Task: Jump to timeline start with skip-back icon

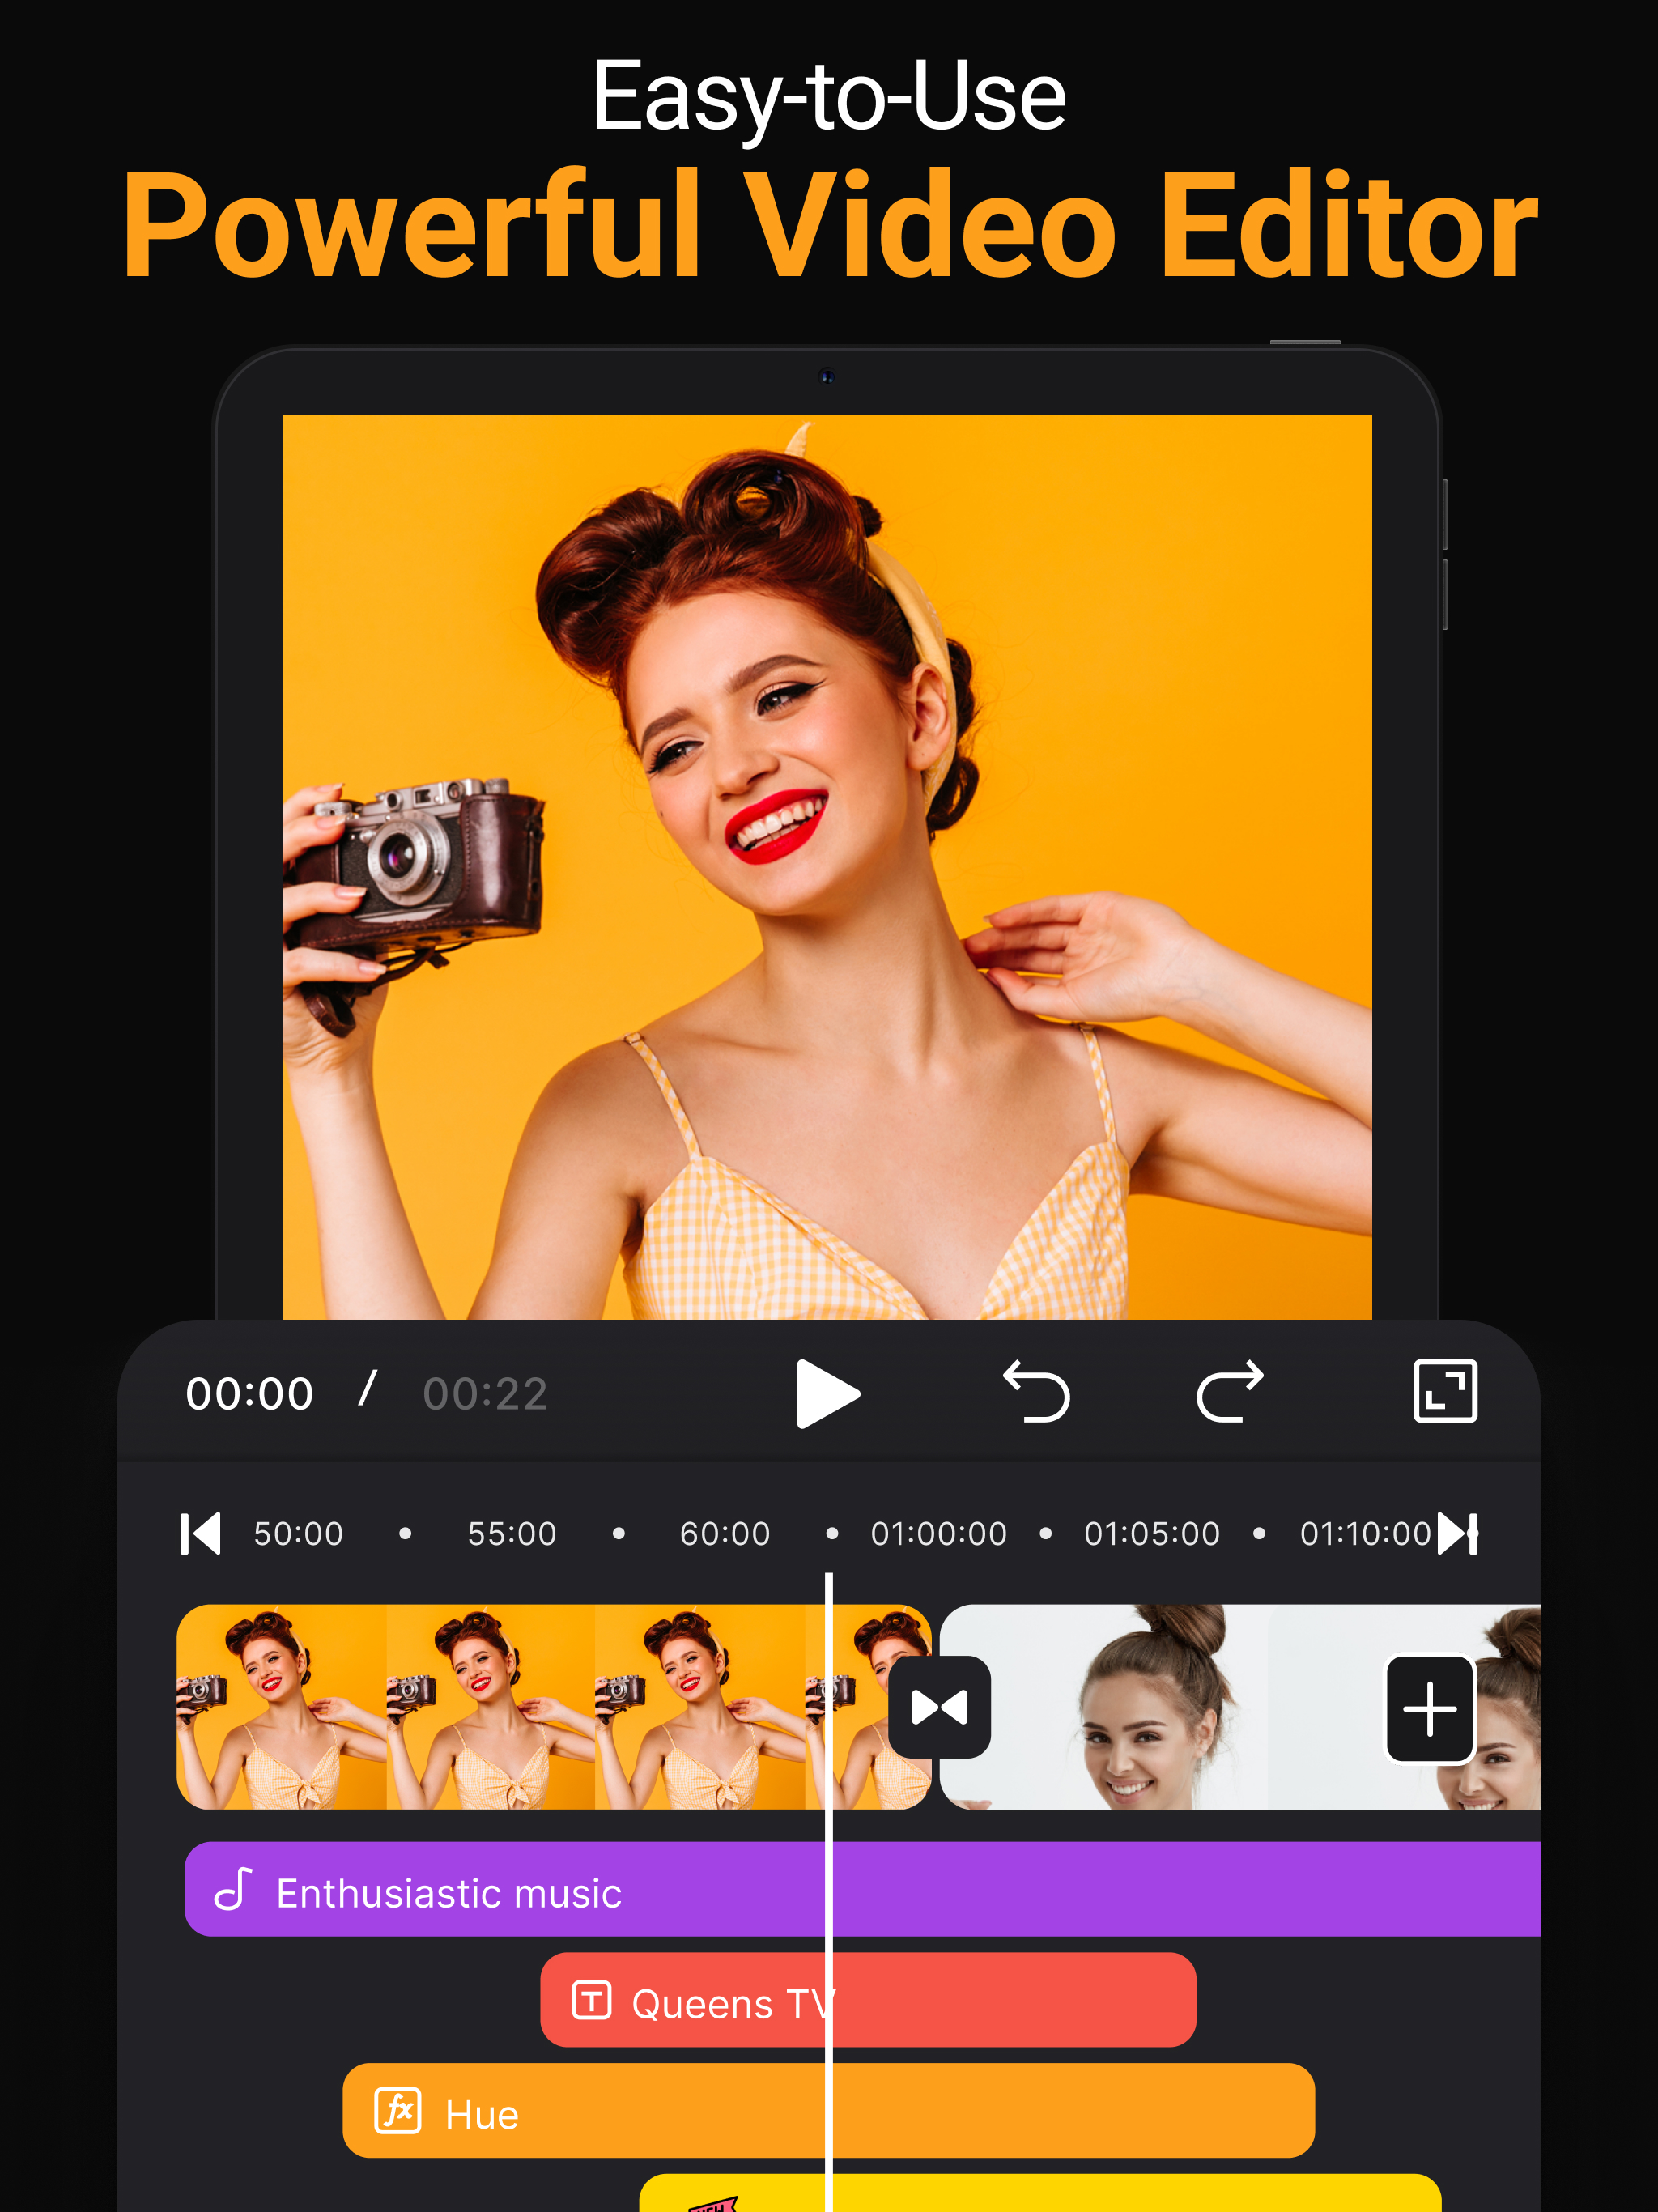Action: coord(200,1533)
